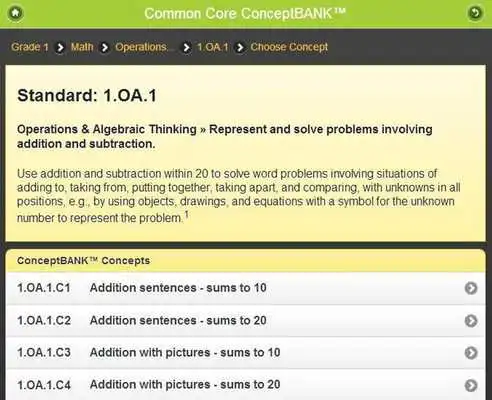The width and height of the screenshot is (492, 400).
Task: Open concept Addition sentences - sums to 10
Action: [246, 288]
